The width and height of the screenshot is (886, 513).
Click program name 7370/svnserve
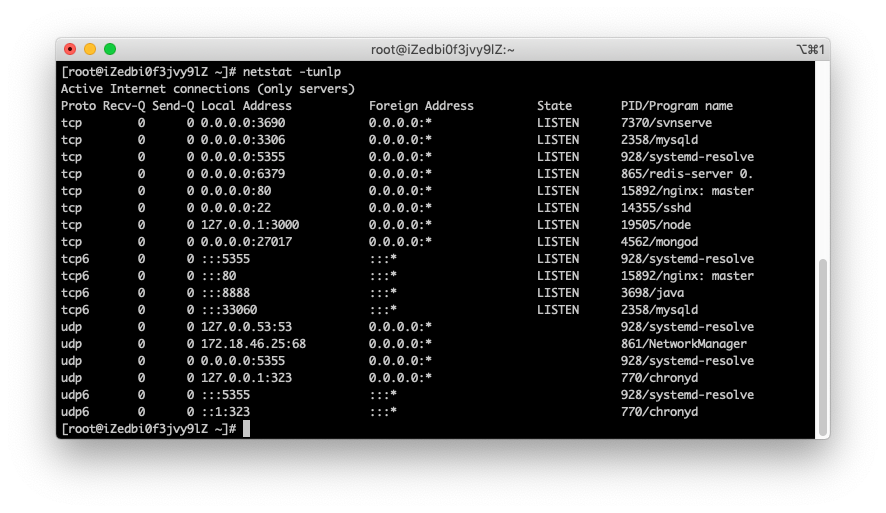pyautogui.click(x=666, y=123)
